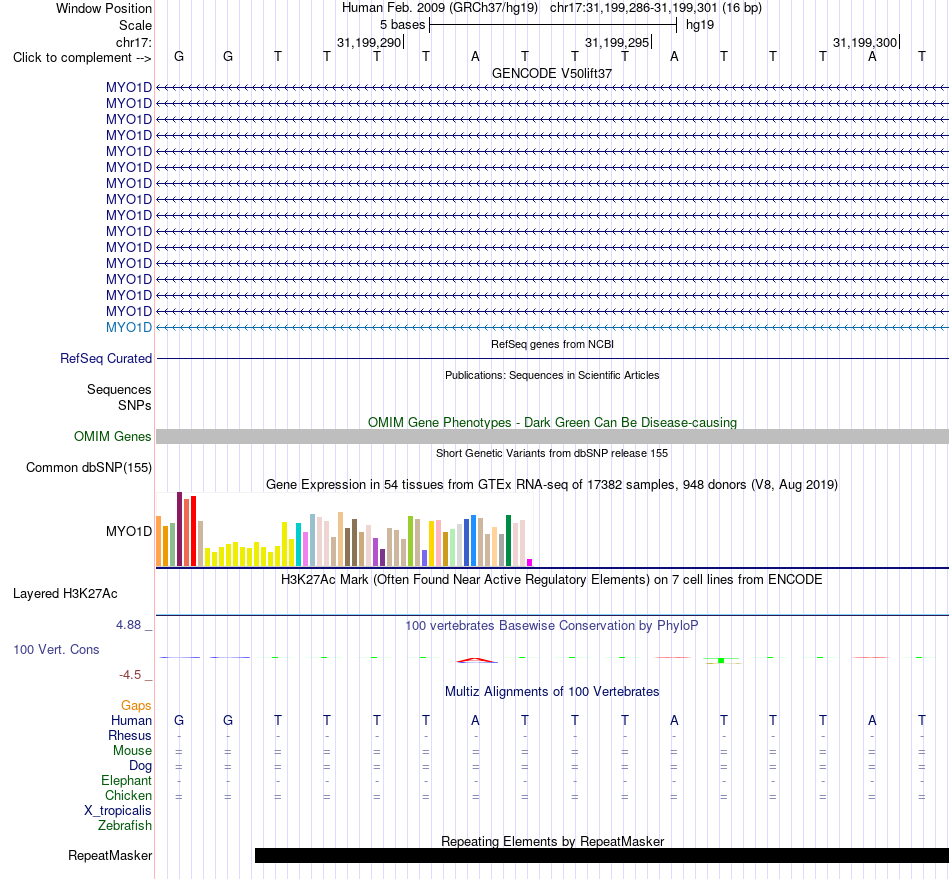
Task: Click the 'Human Feb. 2009 (GRCh37/hg19)' header
Action: pos(440,8)
